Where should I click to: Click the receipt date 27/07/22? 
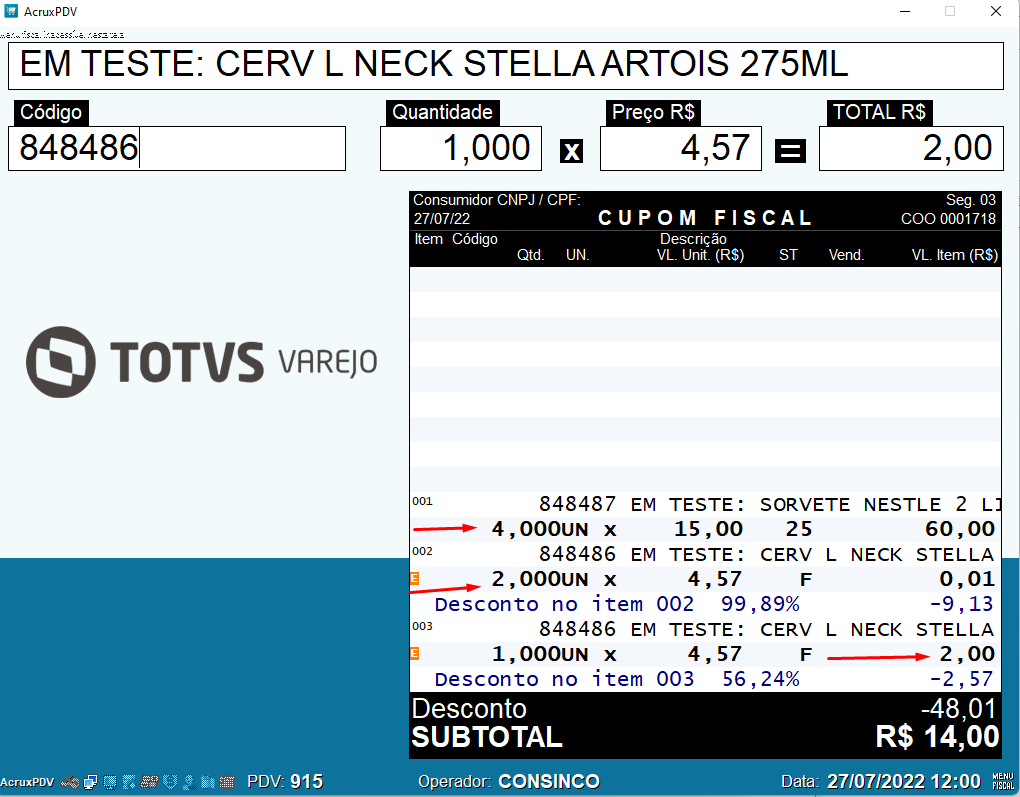(442, 219)
